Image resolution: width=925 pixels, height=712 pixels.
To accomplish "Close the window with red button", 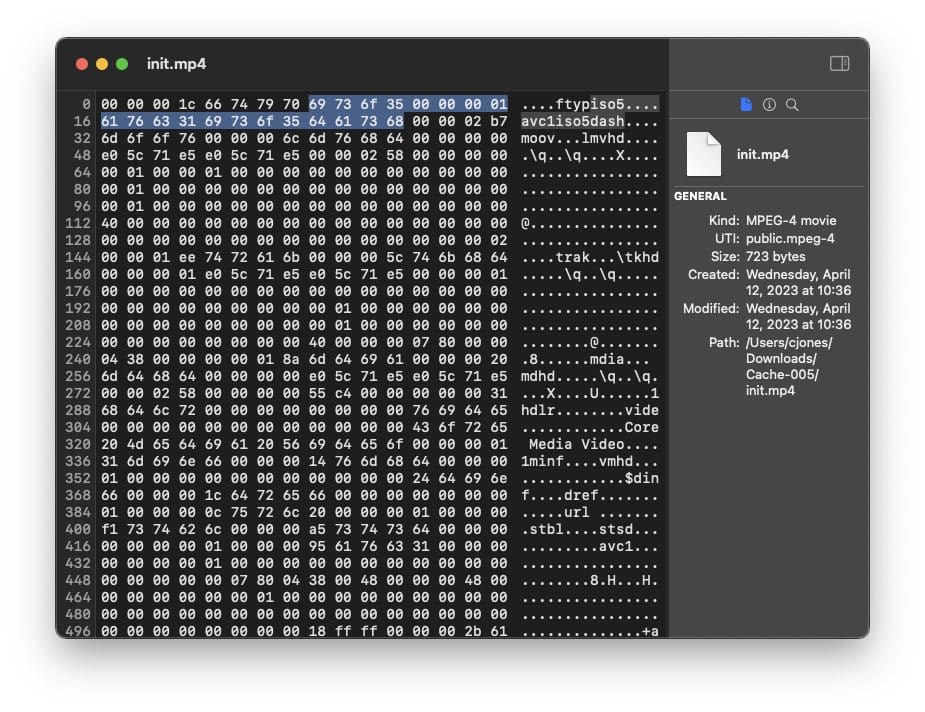I will pyautogui.click(x=82, y=64).
